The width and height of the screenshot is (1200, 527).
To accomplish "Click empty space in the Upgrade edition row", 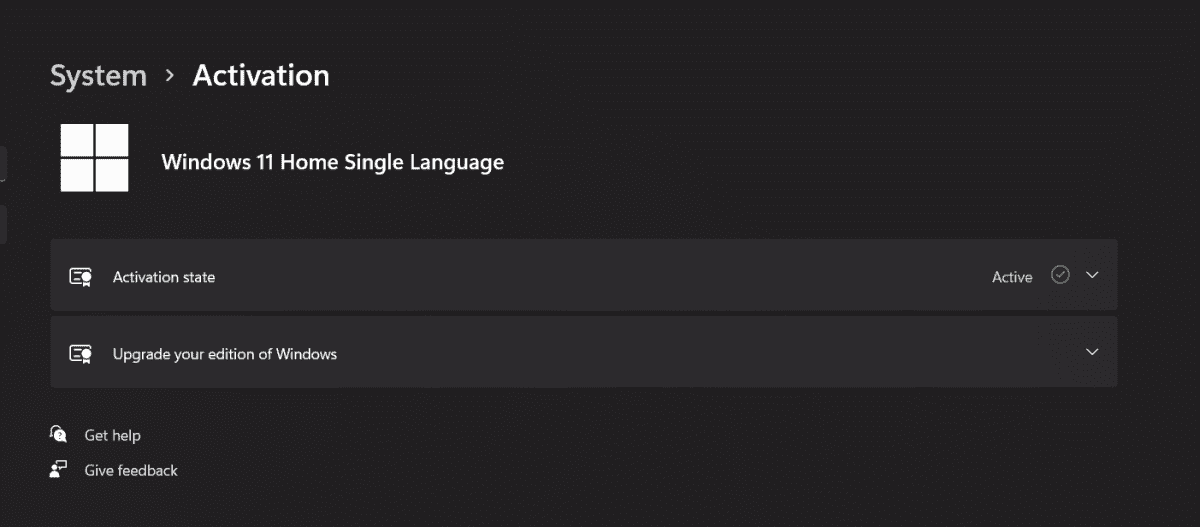I will [x=700, y=352].
